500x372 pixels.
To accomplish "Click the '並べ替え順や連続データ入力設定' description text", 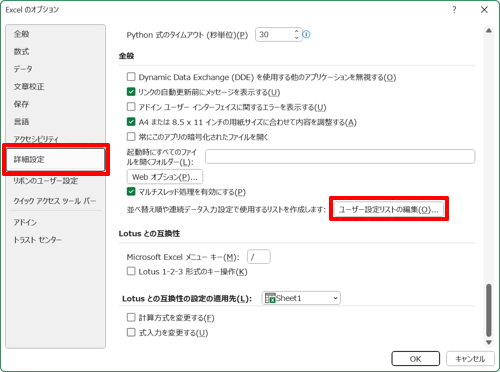I will [x=226, y=210].
